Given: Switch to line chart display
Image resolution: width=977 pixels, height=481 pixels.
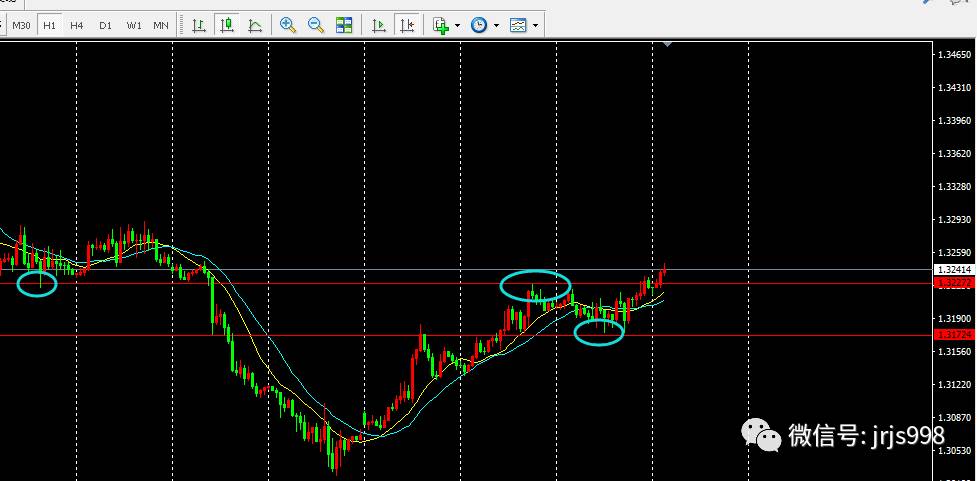Looking at the screenshot, I should click(x=256, y=25).
